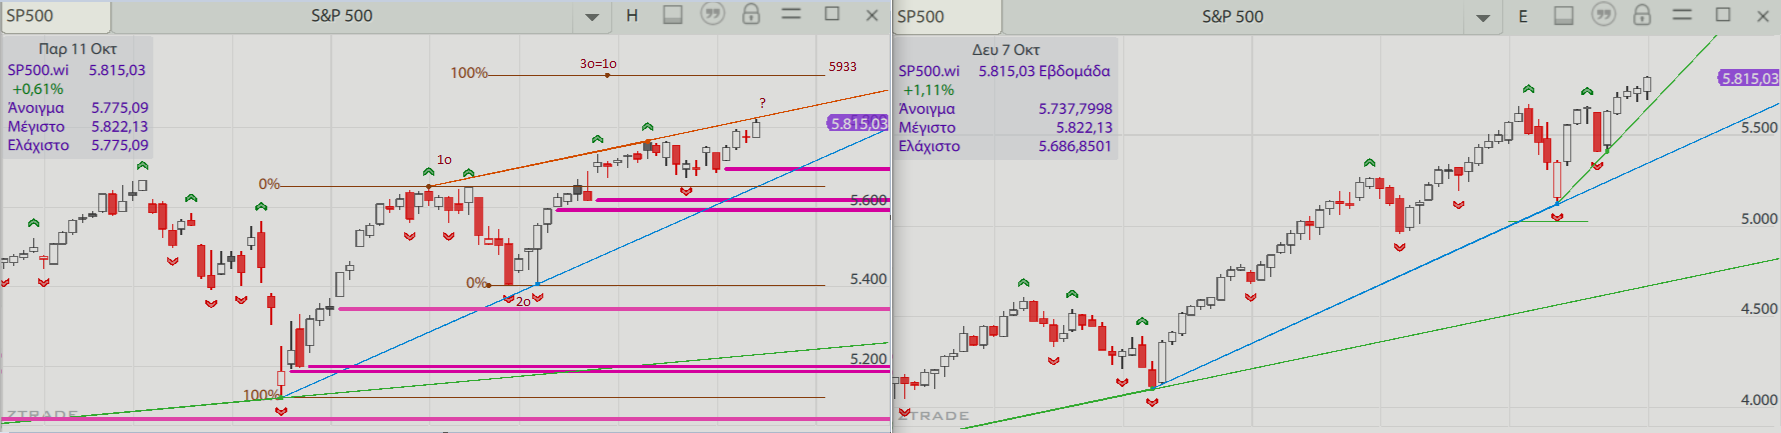
Task: Maximize the left S&P 500 chart window
Action: [x=832, y=14]
